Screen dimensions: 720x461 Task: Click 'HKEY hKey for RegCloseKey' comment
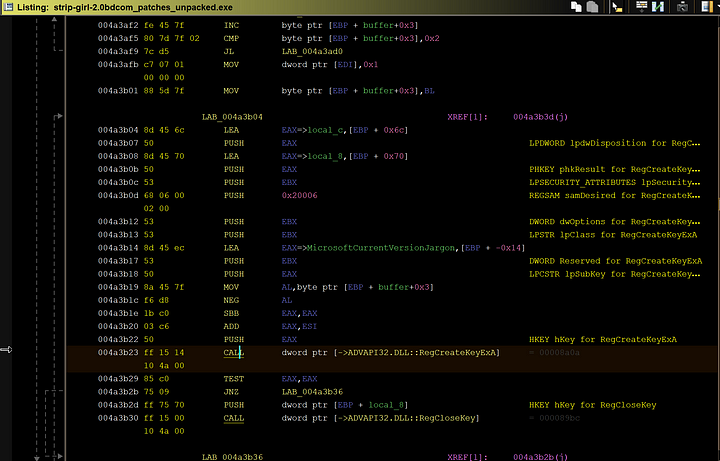[593, 405]
